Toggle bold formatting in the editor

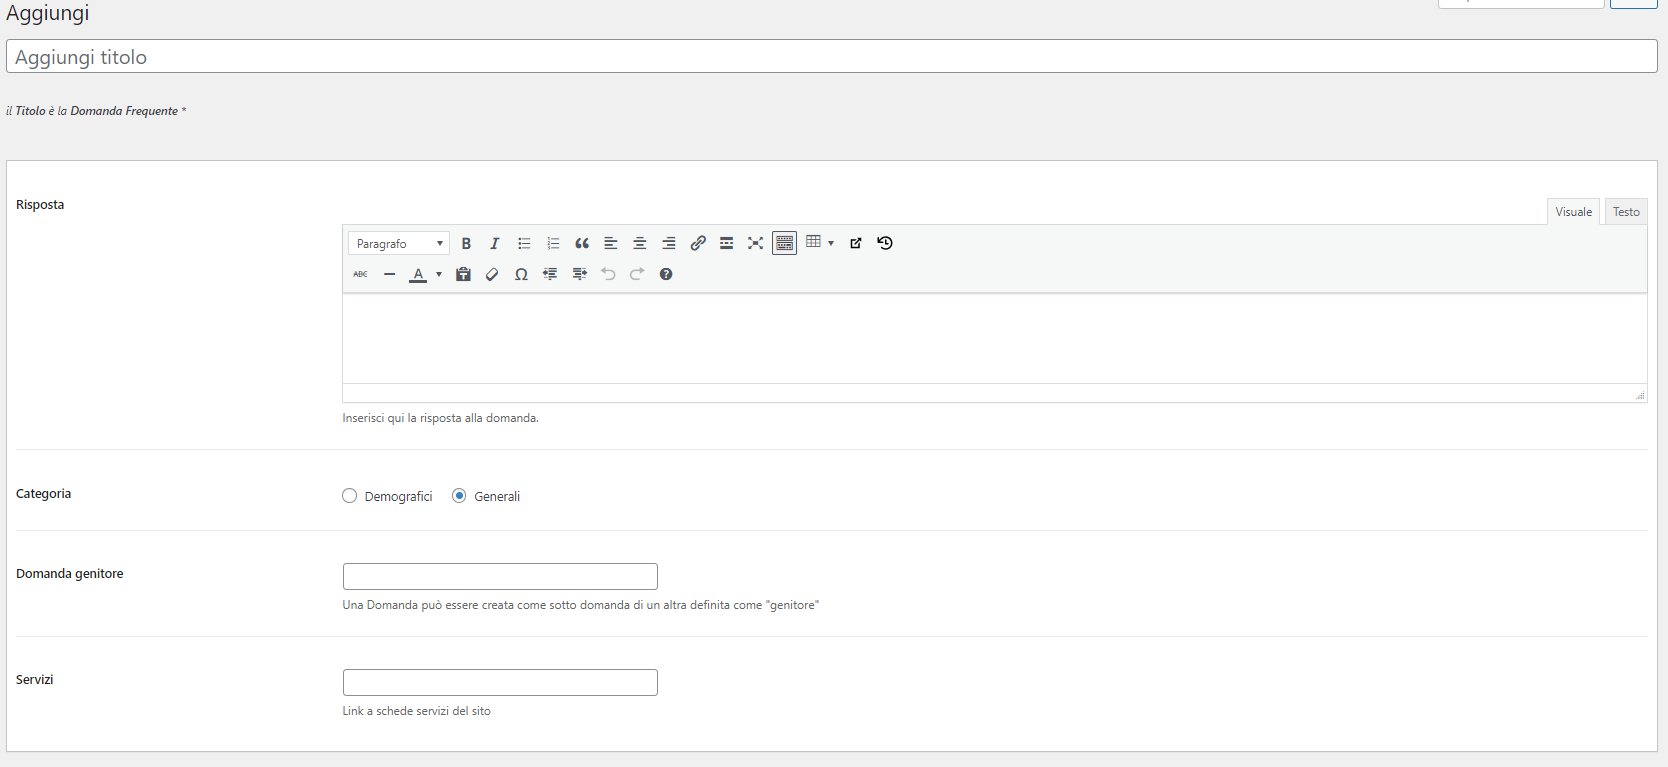point(466,243)
